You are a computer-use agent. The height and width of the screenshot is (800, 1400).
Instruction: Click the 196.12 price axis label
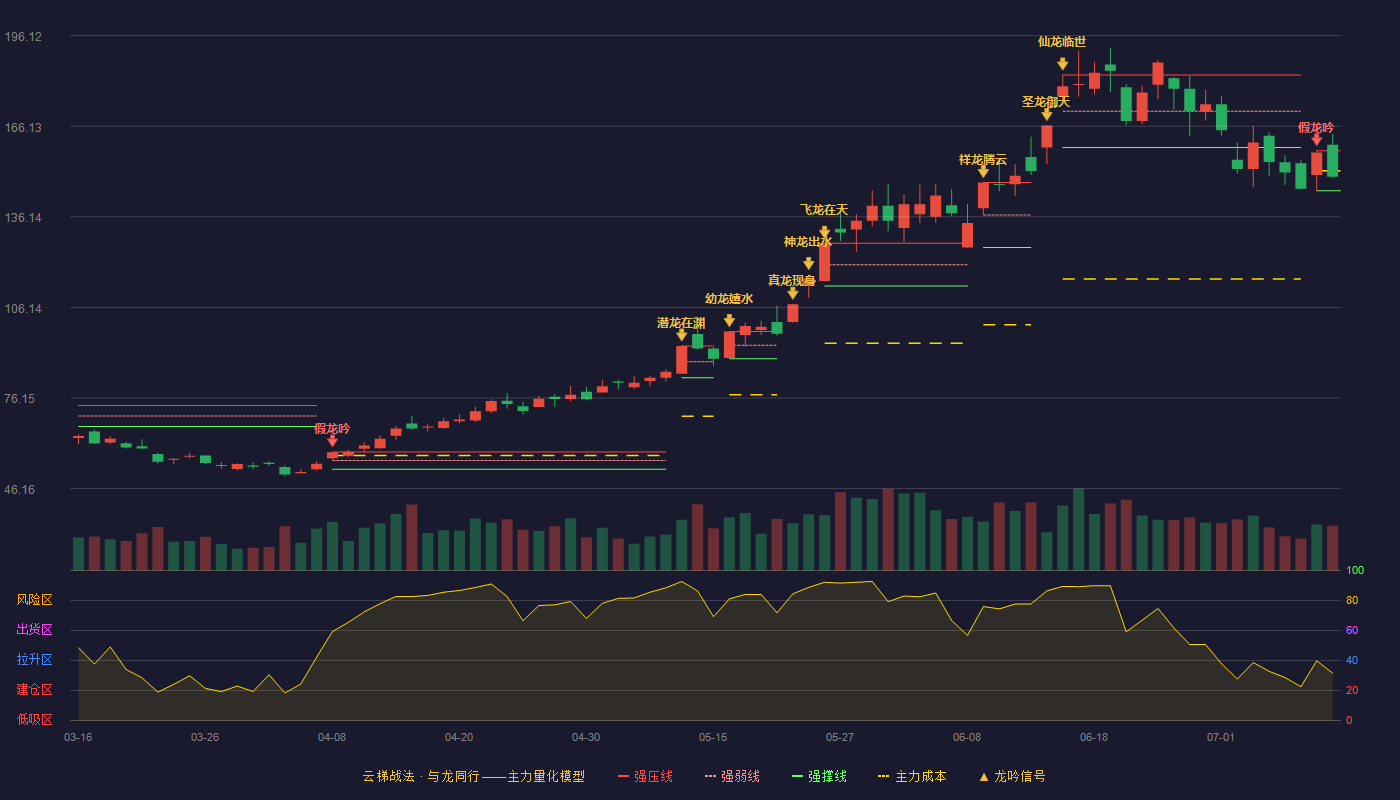tap(23, 36)
